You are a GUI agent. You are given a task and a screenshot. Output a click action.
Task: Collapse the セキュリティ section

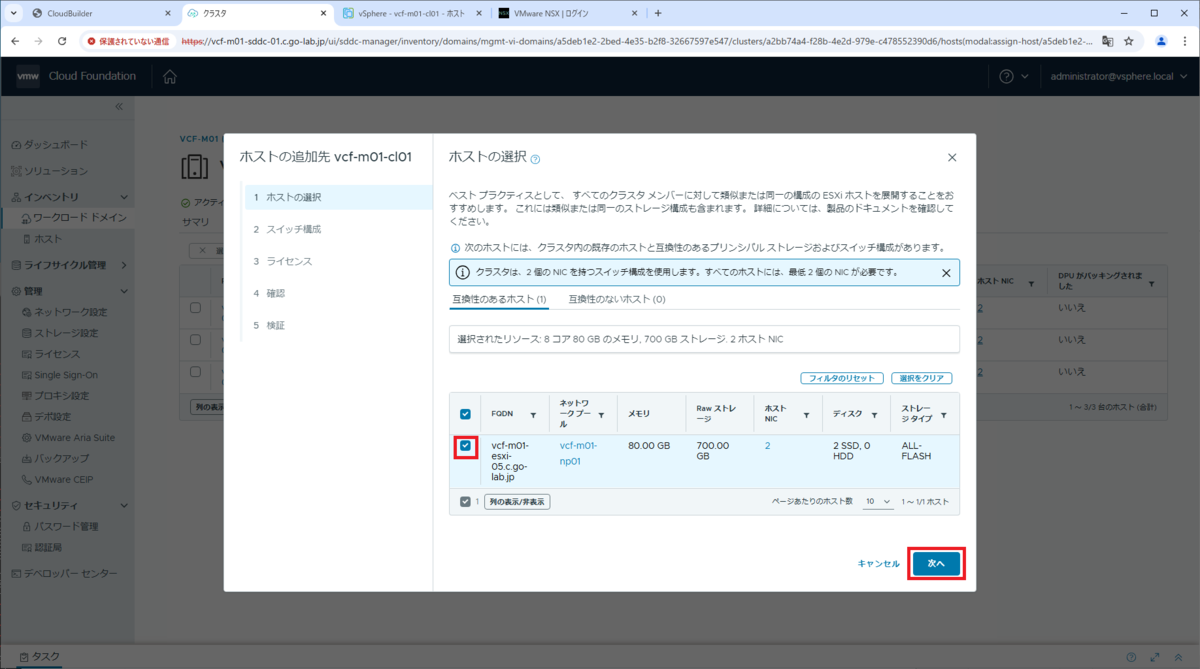(124, 505)
